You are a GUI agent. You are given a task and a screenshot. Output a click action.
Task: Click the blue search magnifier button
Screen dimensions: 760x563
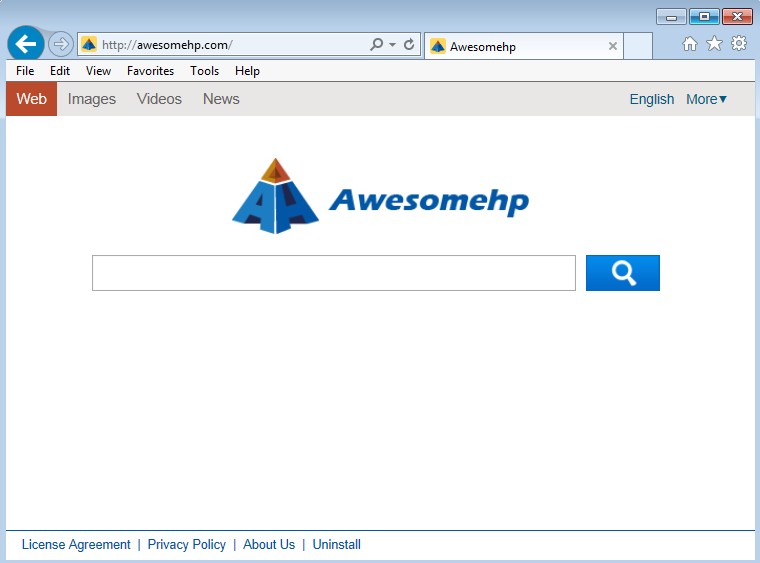pyautogui.click(x=623, y=273)
